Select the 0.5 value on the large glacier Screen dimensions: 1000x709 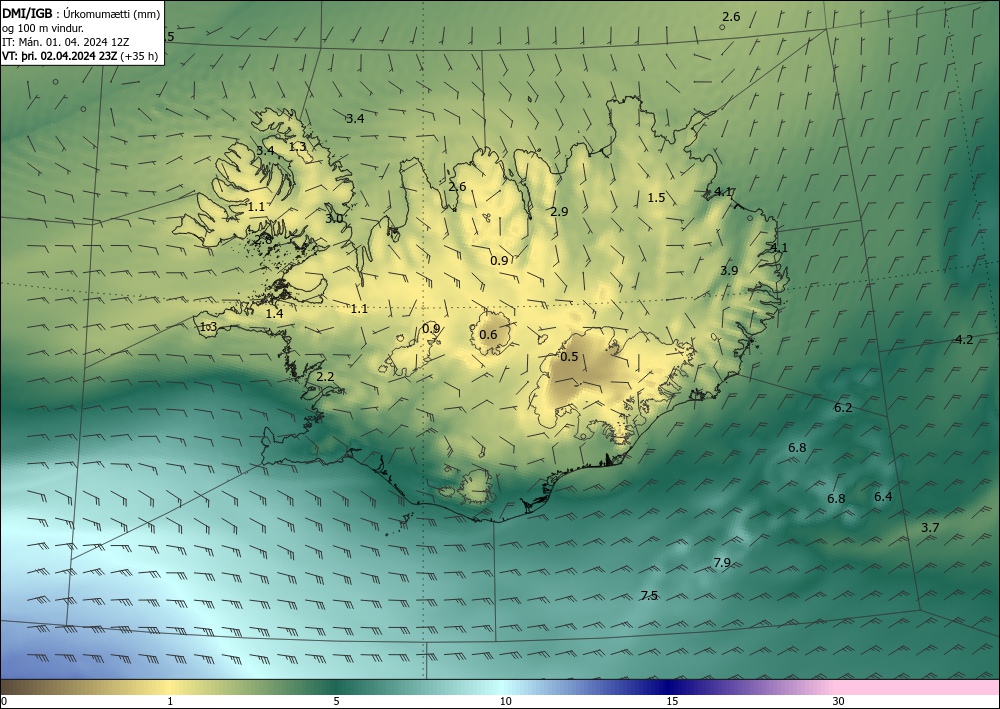pyautogui.click(x=569, y=356)
